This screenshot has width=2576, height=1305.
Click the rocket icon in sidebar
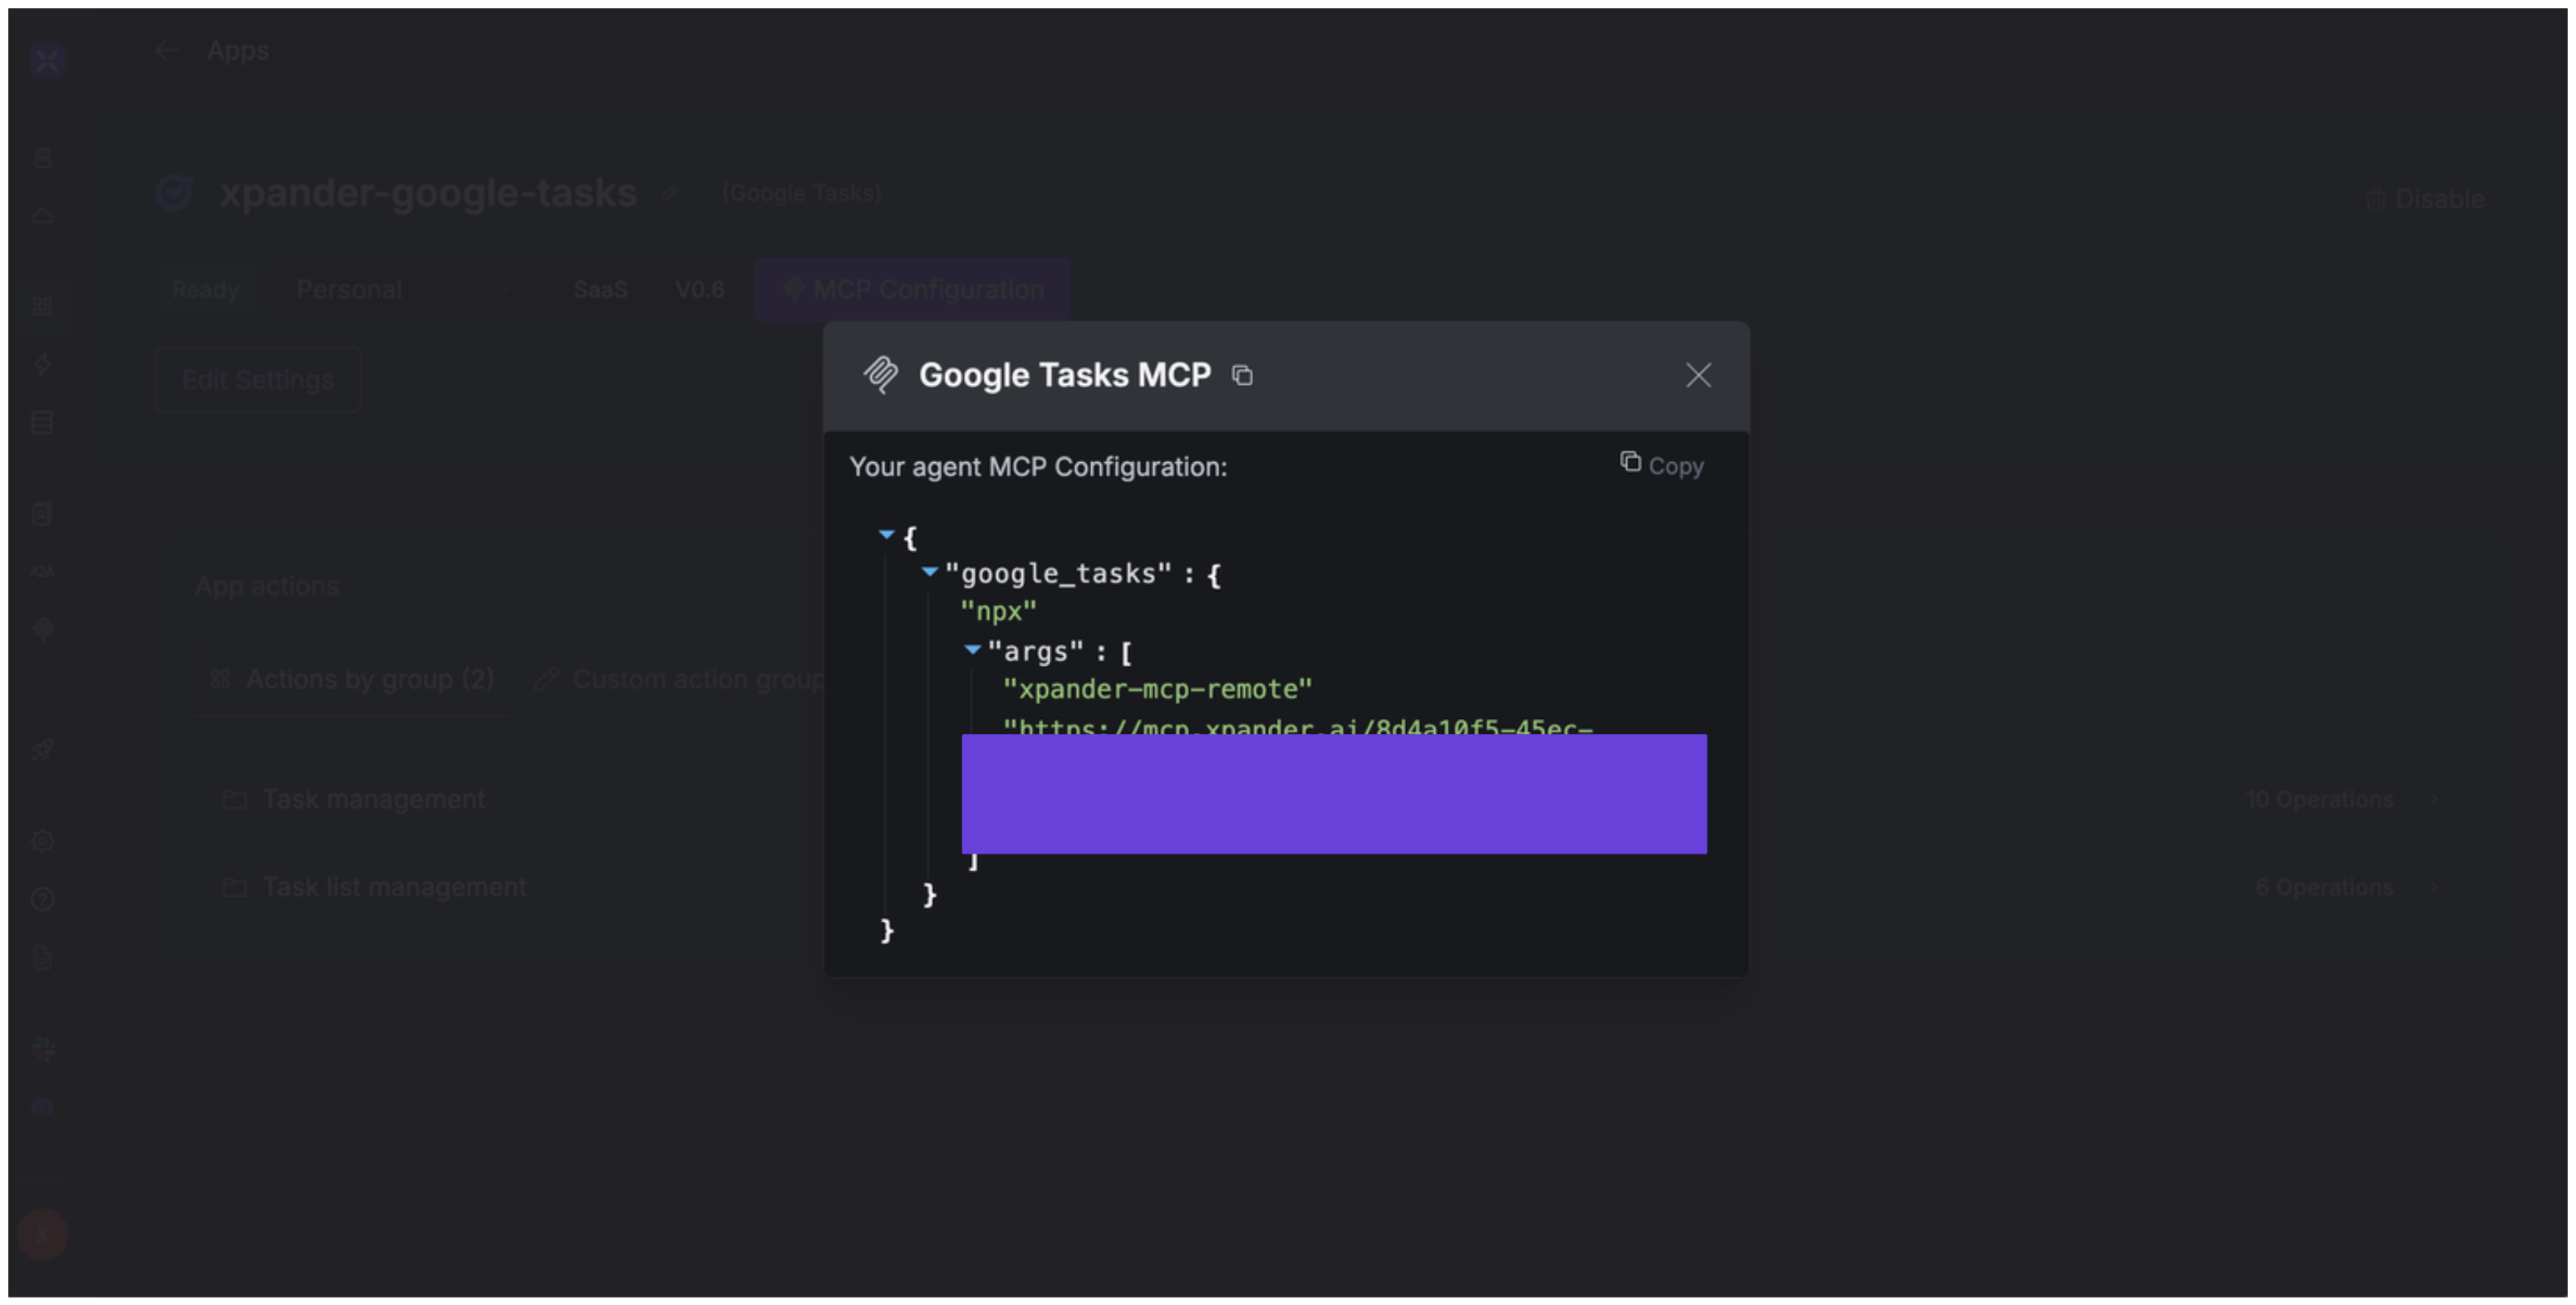click(43, 750)
